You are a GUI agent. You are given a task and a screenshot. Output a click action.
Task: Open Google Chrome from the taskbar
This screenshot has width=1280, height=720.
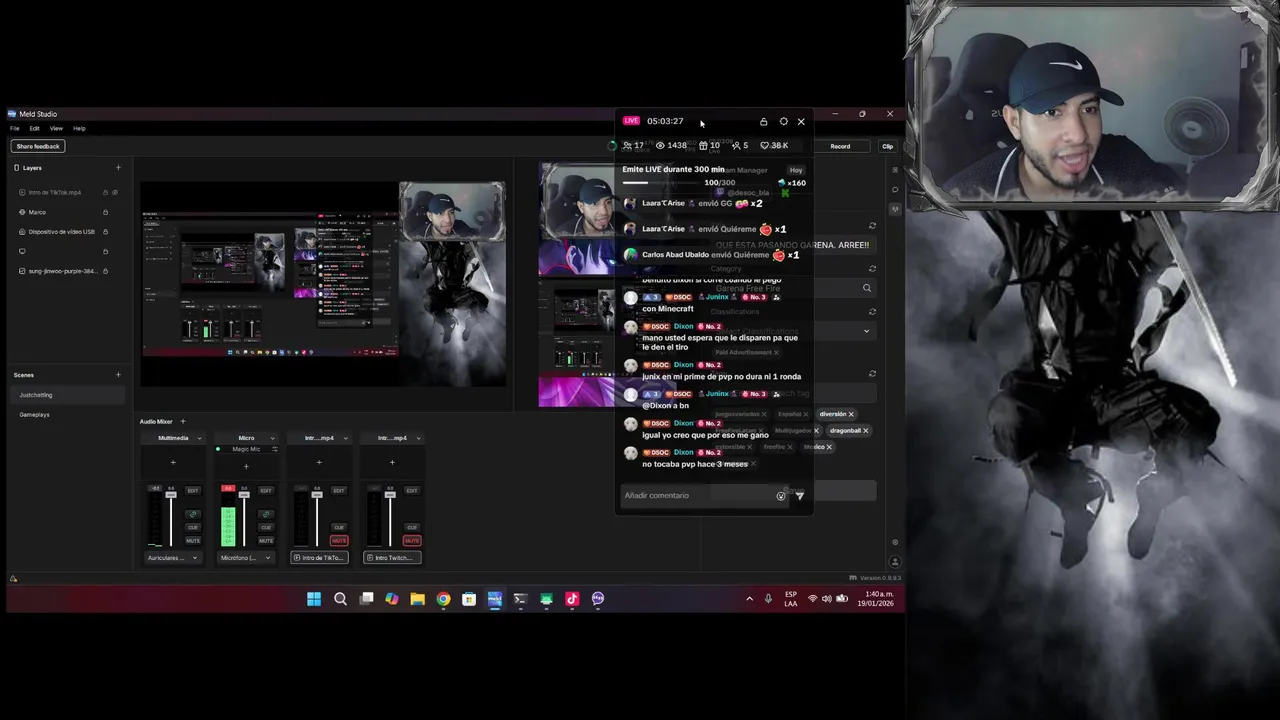coord(443,599)
